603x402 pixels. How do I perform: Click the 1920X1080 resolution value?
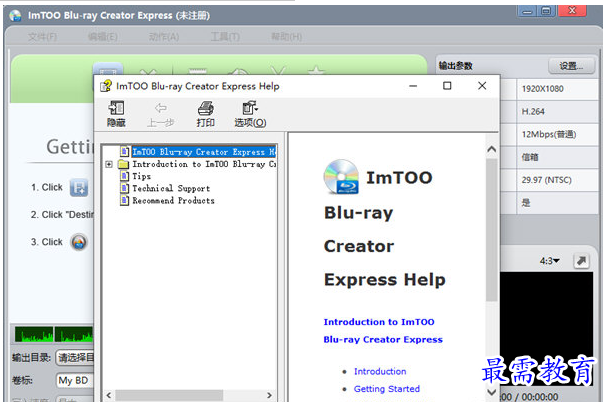pyautogui.click(x=543, y=89)
